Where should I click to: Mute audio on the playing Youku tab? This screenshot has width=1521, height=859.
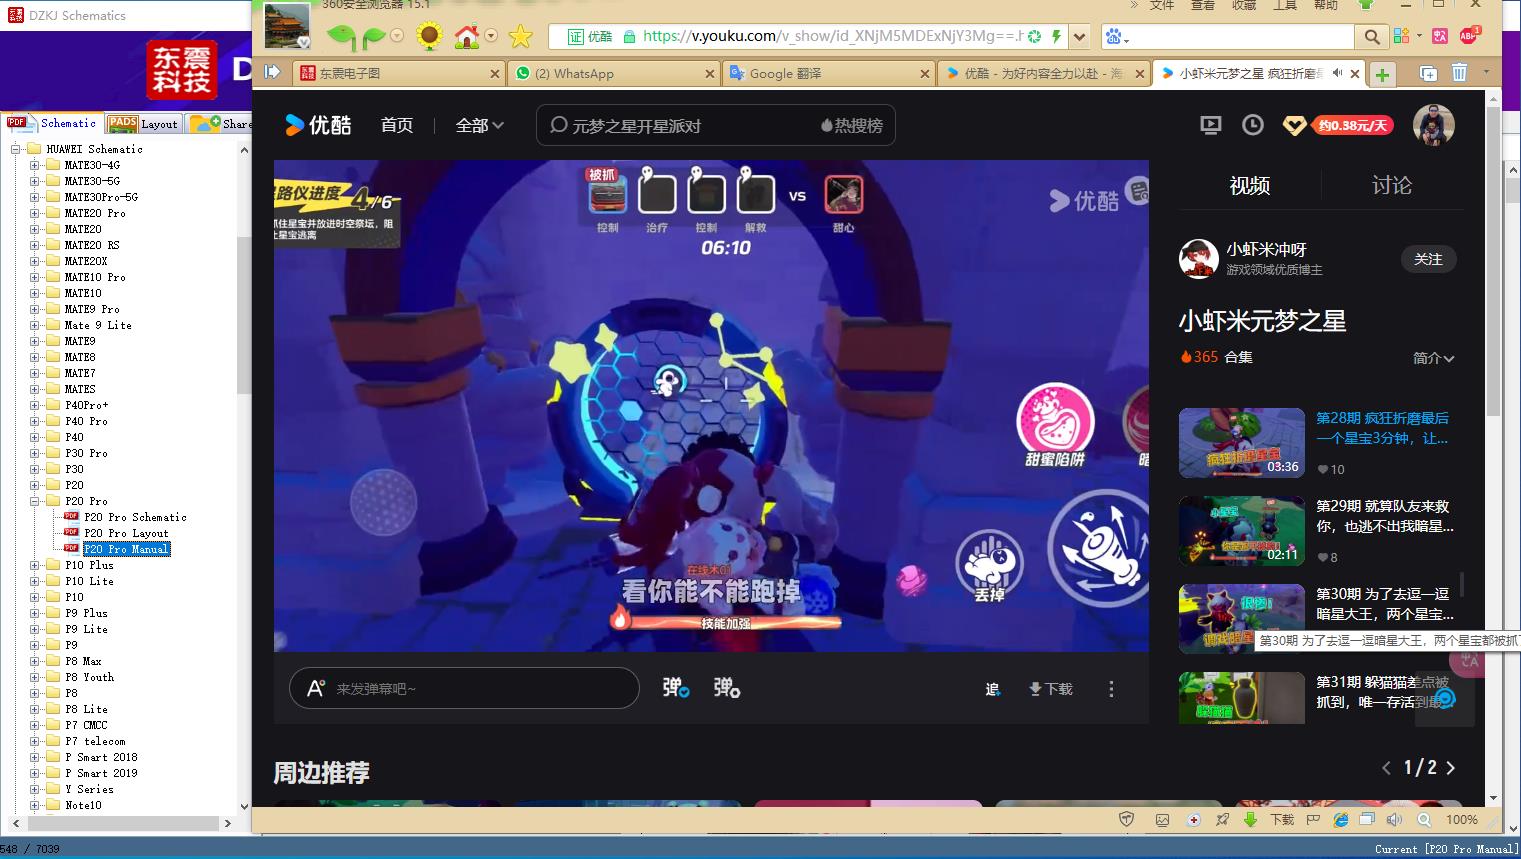(x=1337, y=73)
